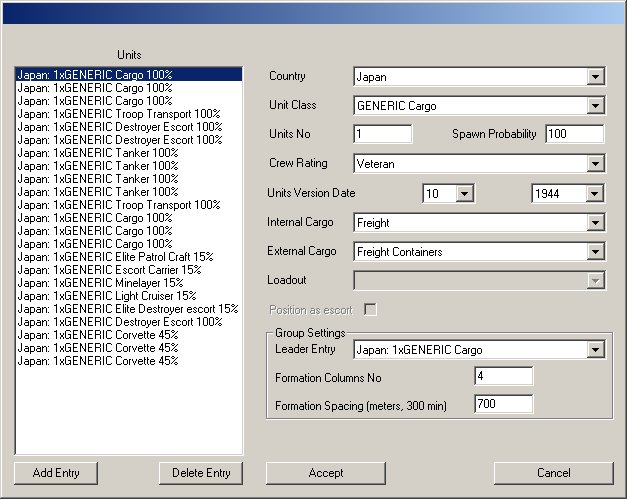Viewport: 627px width, 499px height.
Task: Expand the Crew Rating dropdown showing Veteran
Action: (479, 164)
